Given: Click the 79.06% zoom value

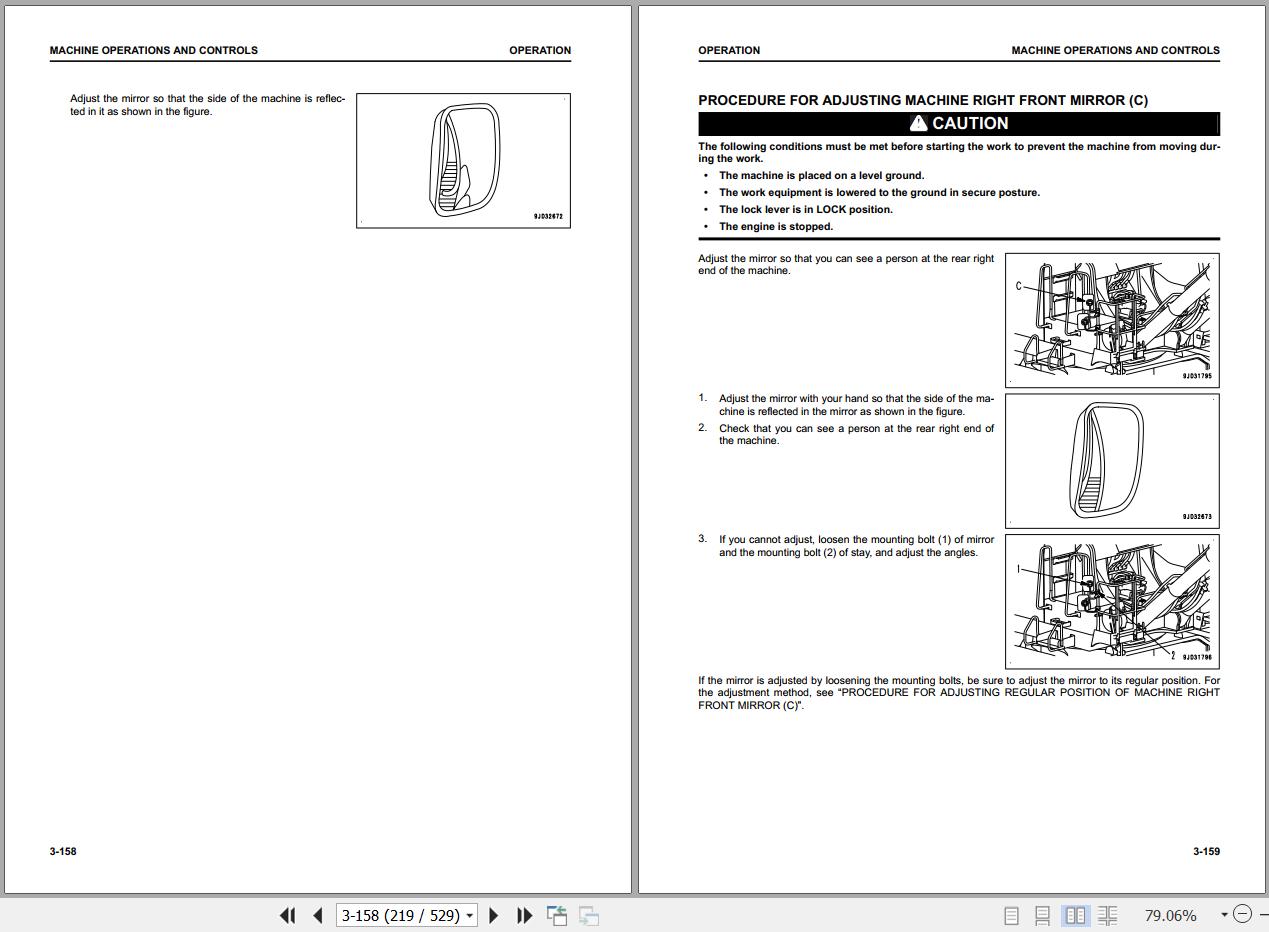Looking at the screenshot, I should tap(1170, 915).
